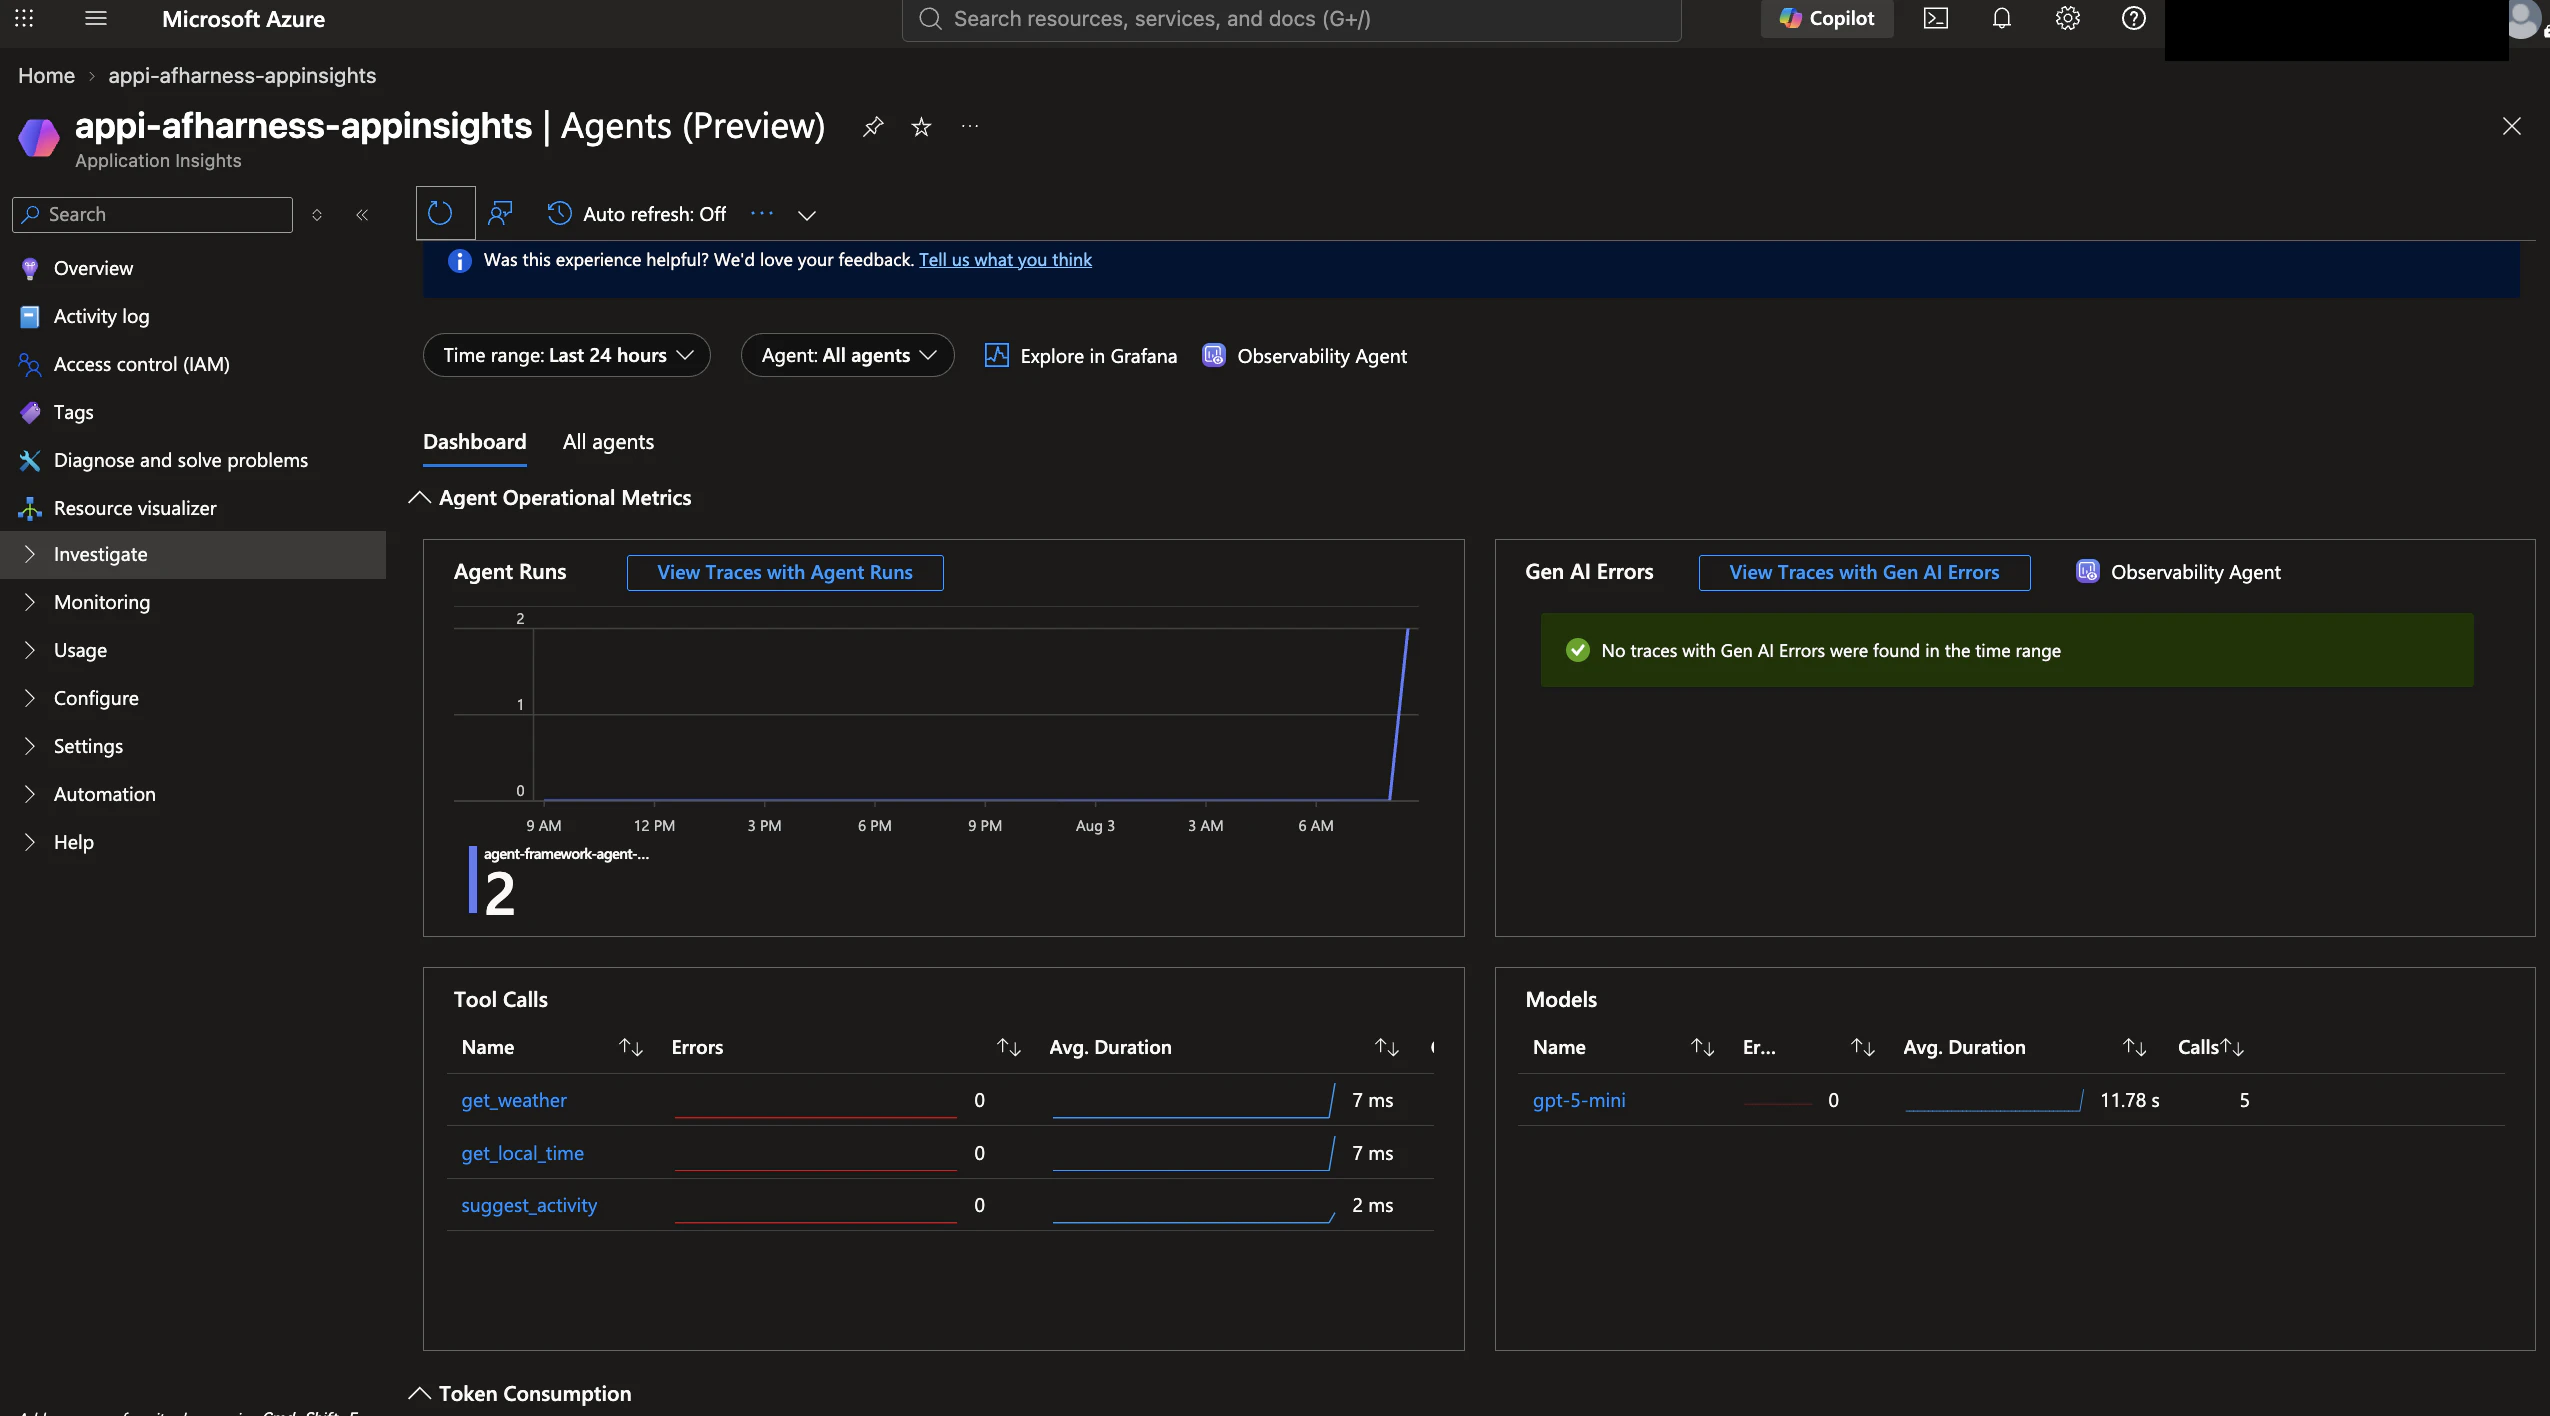The width and height of the screenshot is (2550, 1416).
Task: Open the hamburger portal menu
Action: tap(96, 18)
